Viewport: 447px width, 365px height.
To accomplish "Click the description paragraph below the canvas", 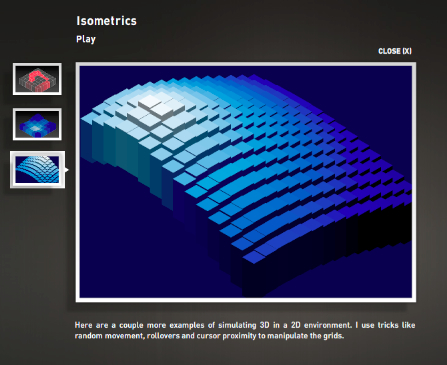I will 245,330.
